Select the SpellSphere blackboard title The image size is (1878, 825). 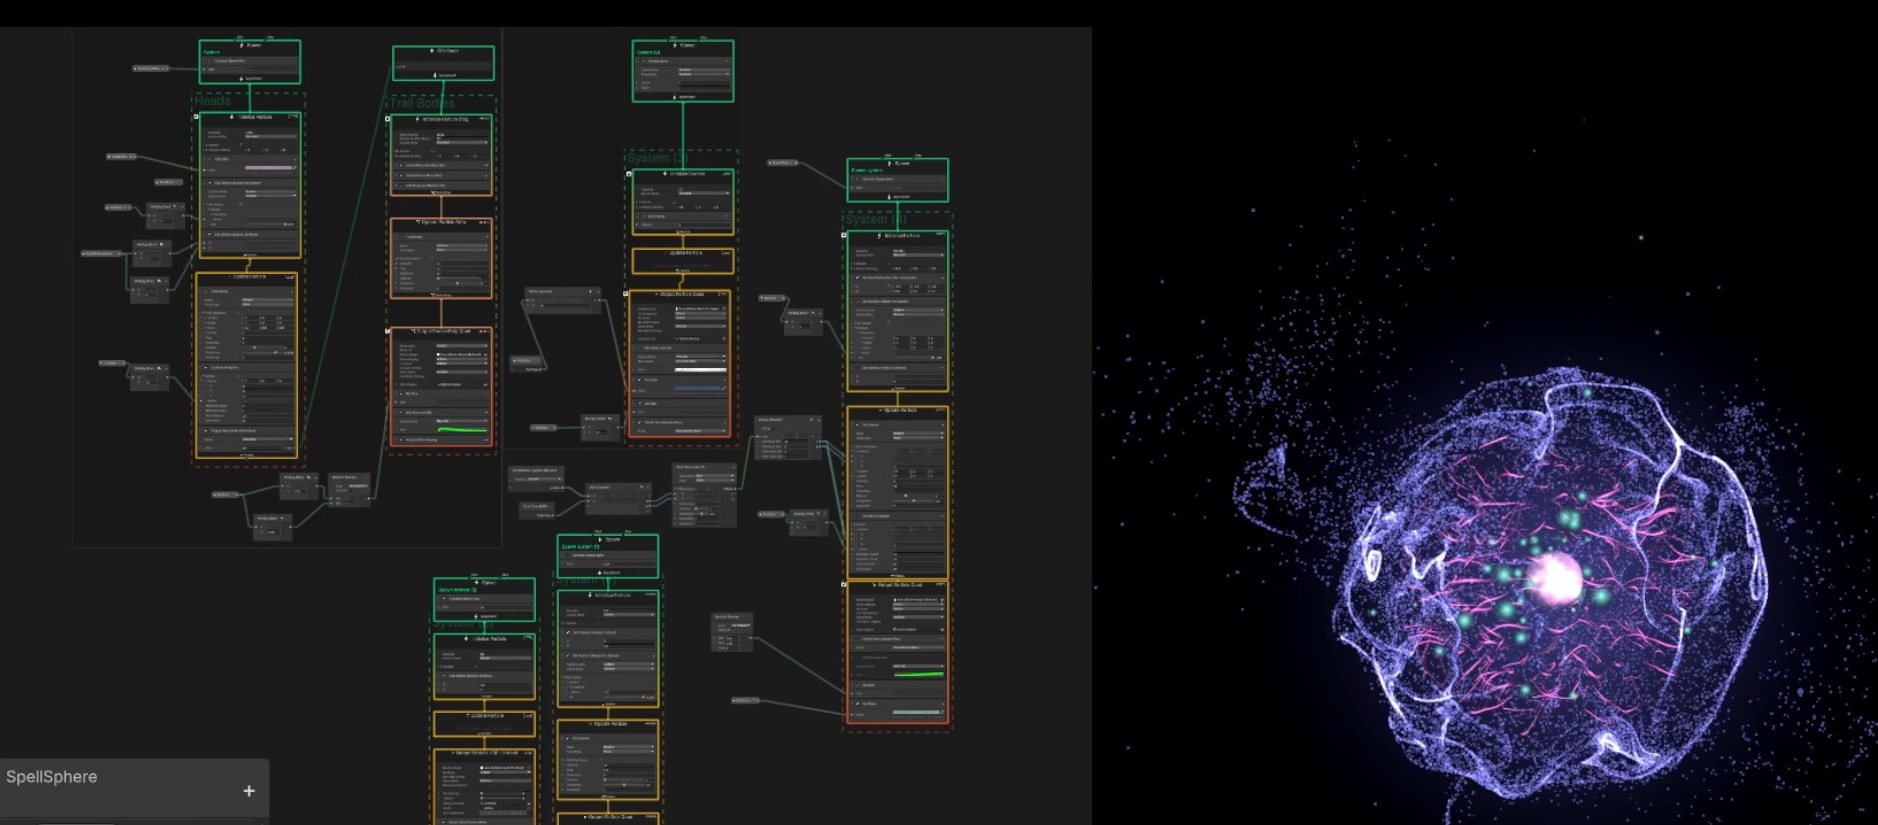click(52, 777)
